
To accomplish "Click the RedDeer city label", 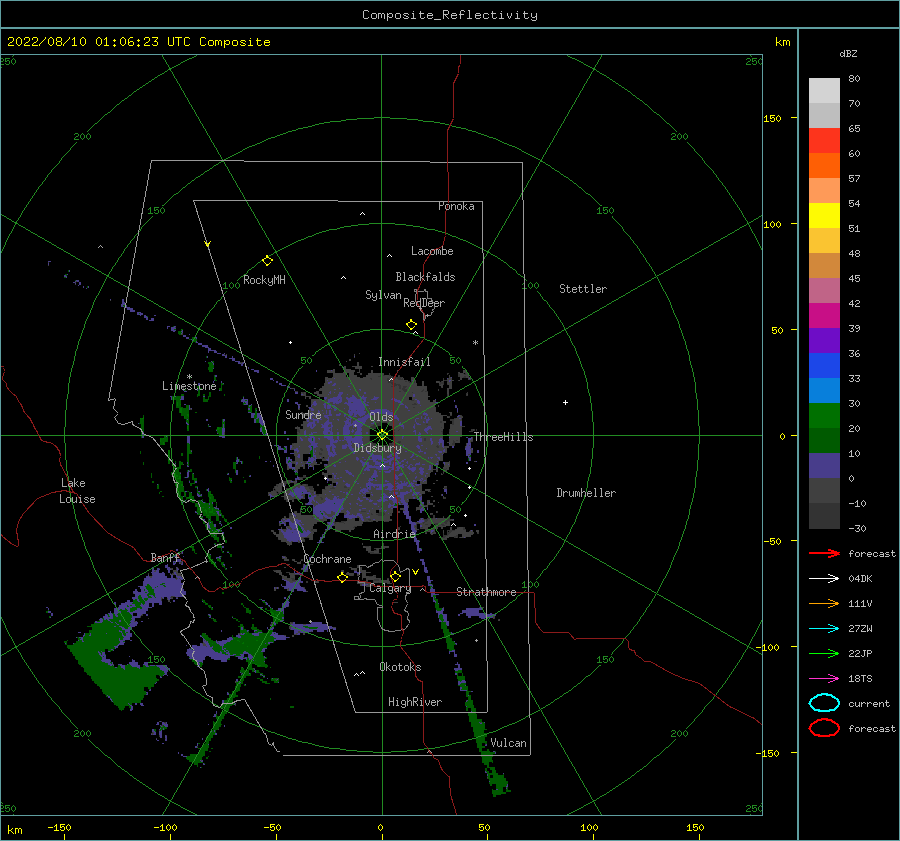I will pyautogui.click(x=424, y=303).
